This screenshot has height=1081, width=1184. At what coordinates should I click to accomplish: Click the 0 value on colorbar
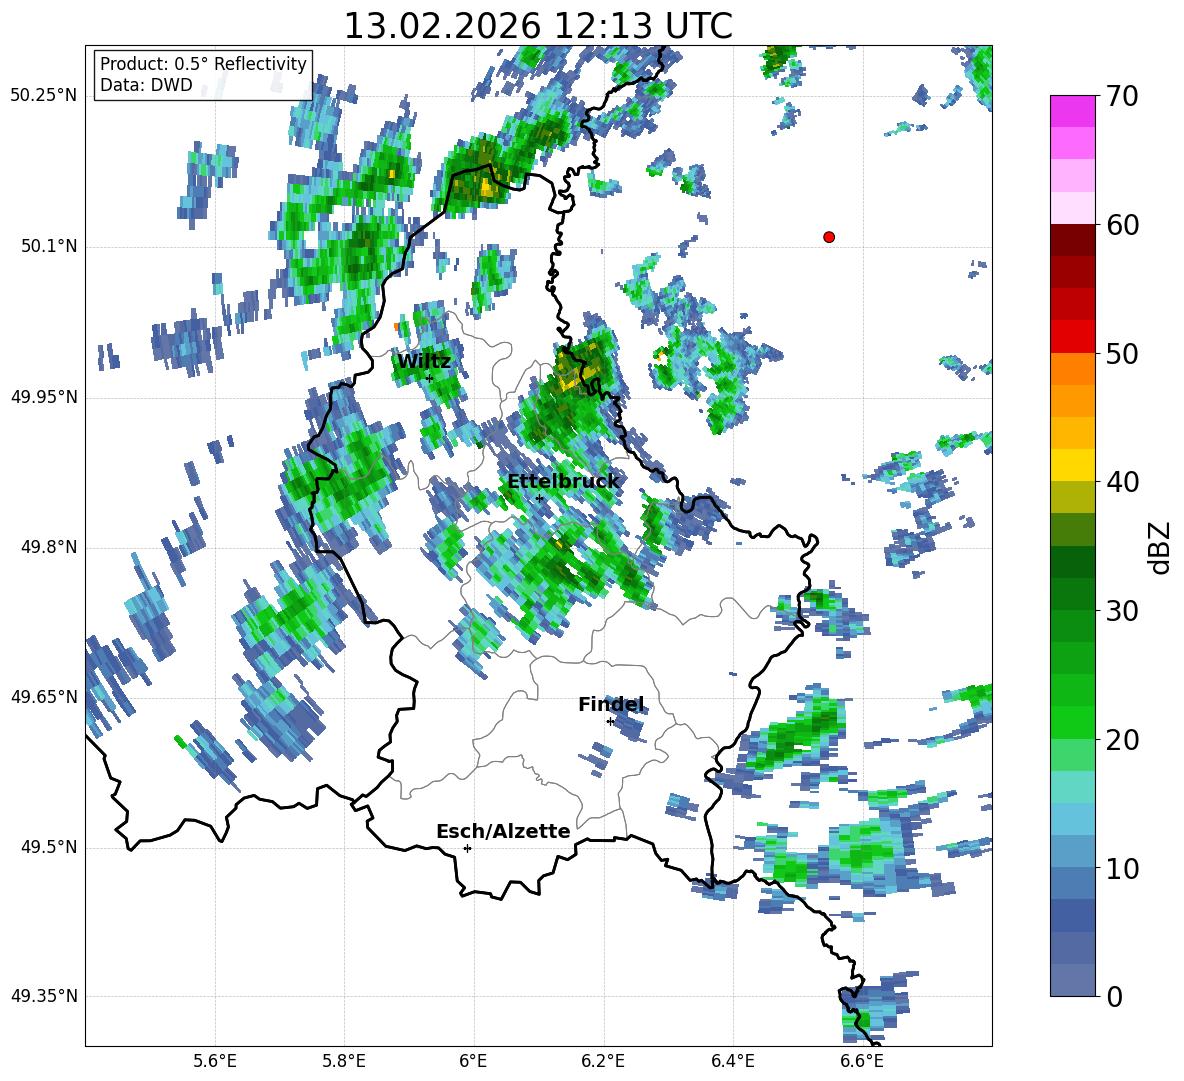(1113, 997)
